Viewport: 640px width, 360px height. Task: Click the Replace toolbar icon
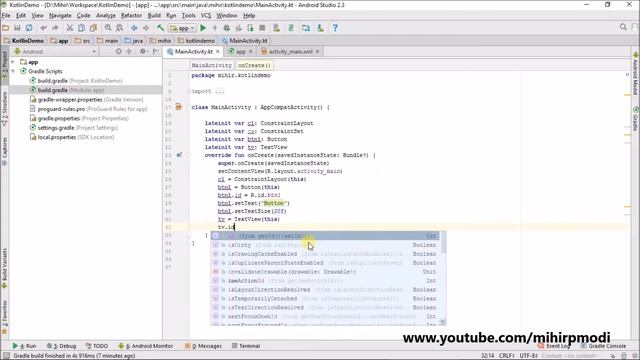(120, 28)
